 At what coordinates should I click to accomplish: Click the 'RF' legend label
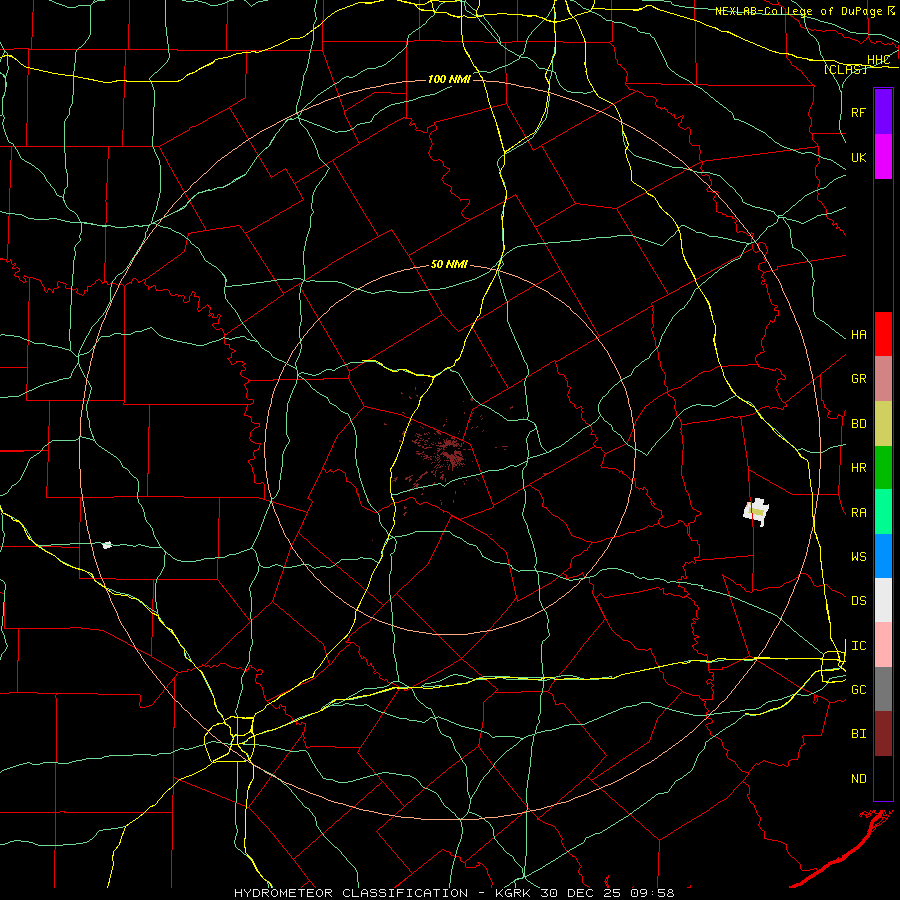coord(858,112)
